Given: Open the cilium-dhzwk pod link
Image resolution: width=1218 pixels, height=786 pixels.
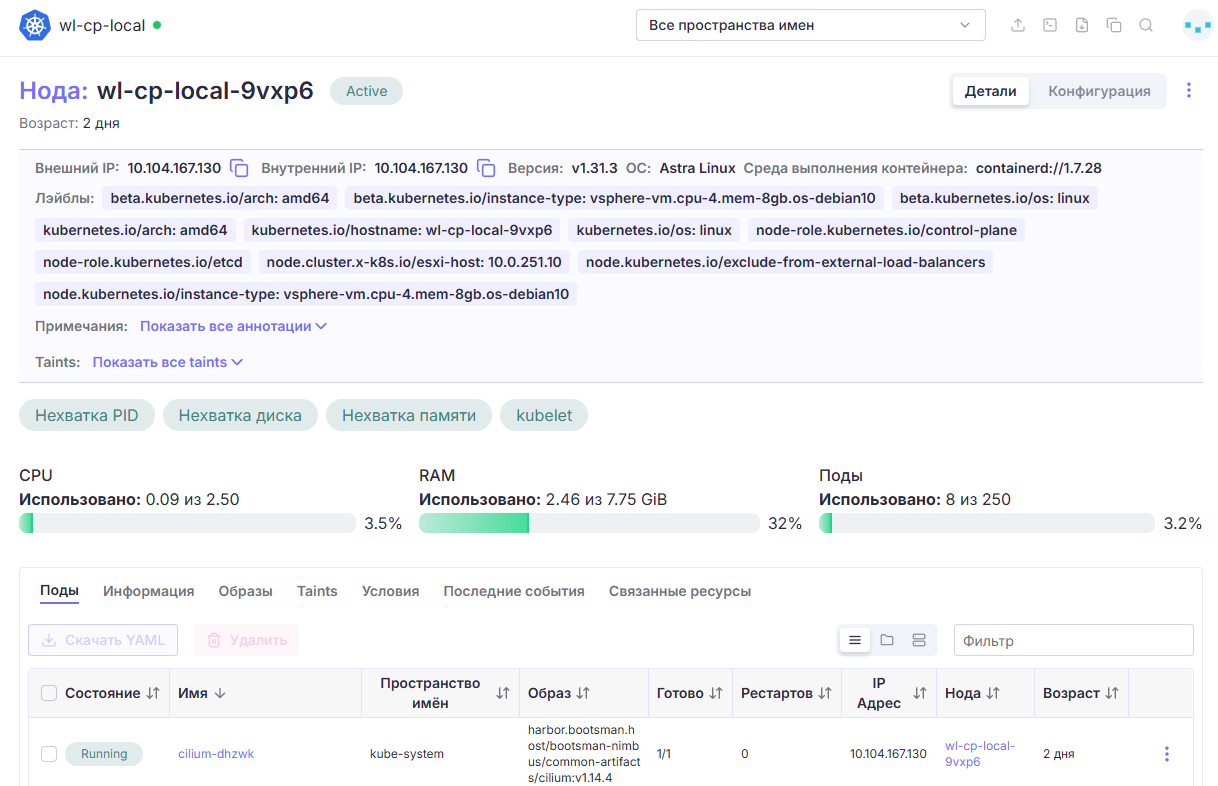Looking at the screenshot, I should (x=216, y=754).
